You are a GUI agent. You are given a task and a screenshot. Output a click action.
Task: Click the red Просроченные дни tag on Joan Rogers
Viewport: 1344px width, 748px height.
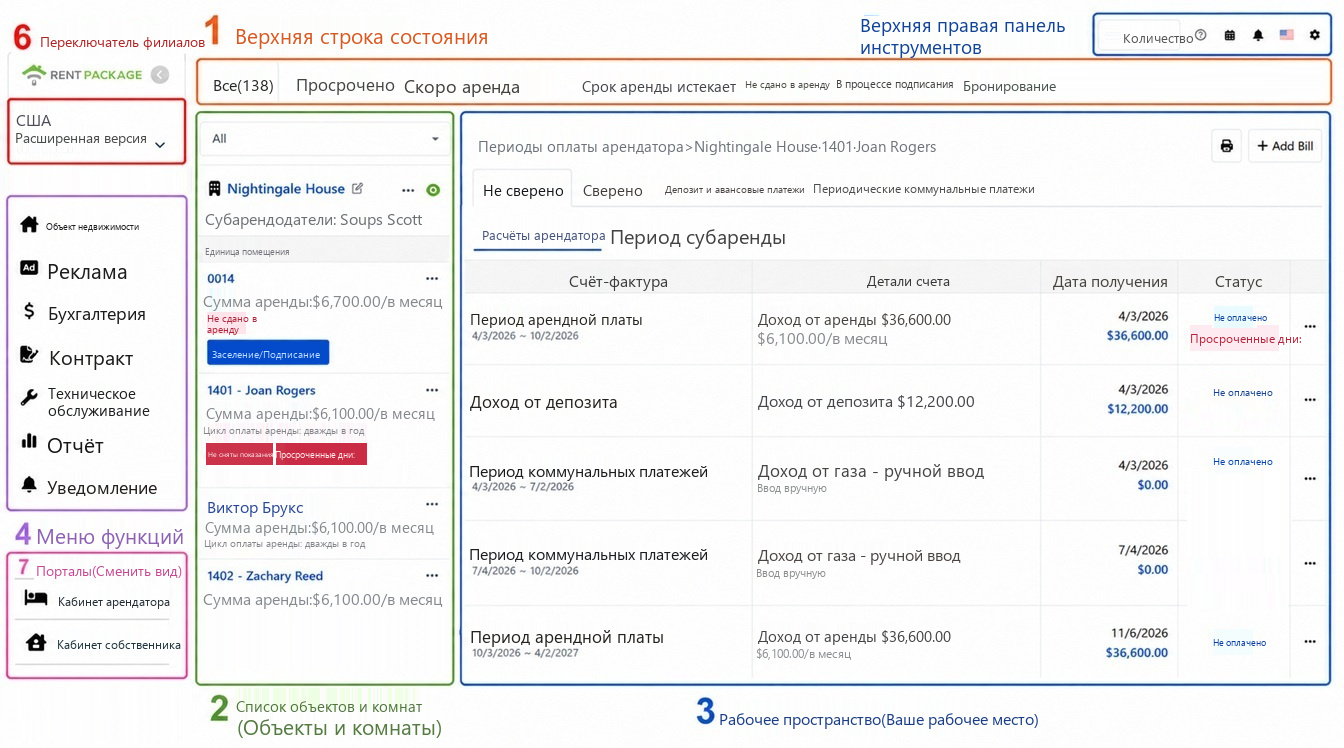point(322,454)
